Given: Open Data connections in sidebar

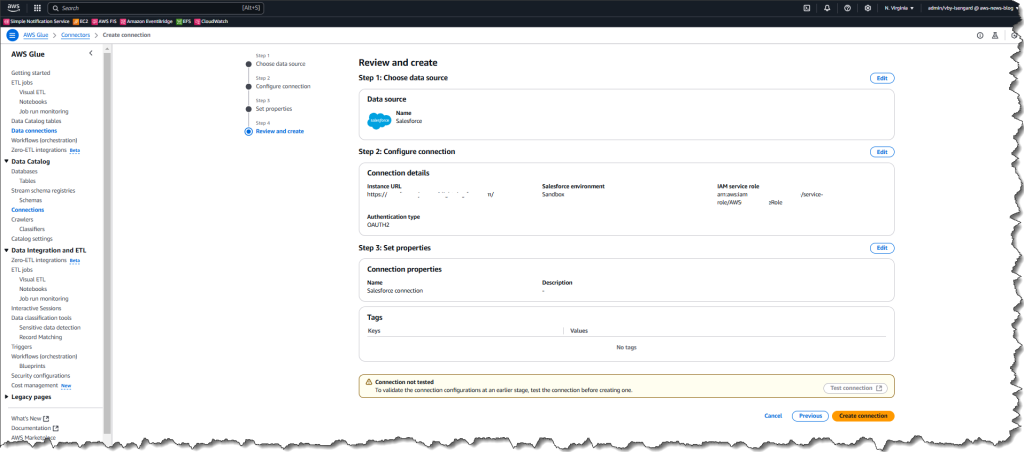Looking at the screenshot, I should 34,131.
